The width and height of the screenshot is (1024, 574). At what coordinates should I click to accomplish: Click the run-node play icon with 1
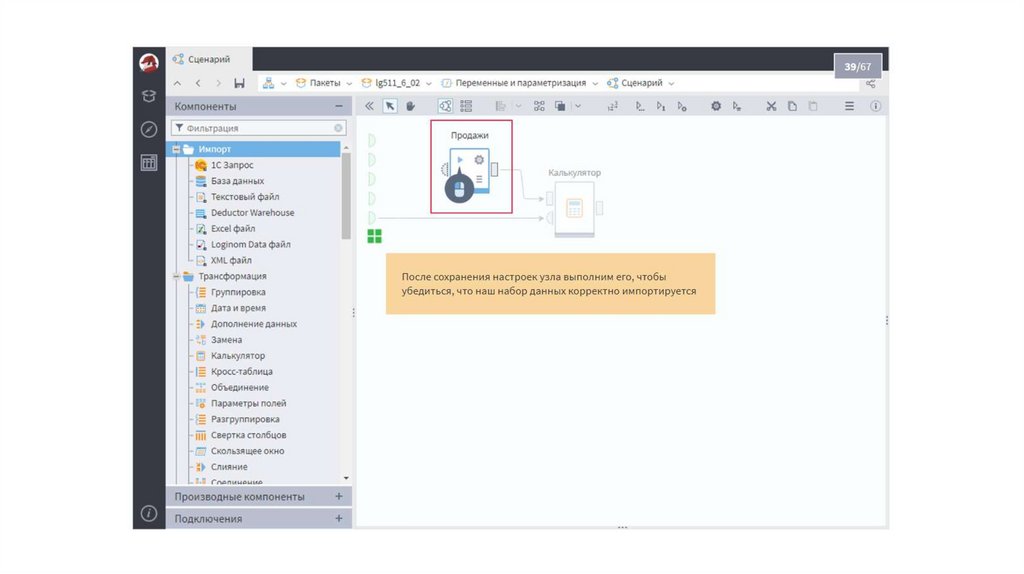661,106
